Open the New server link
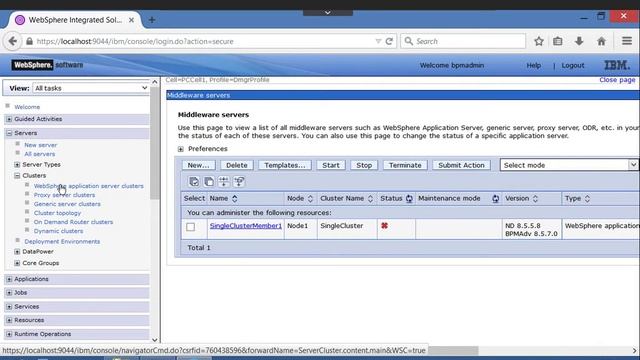This screenshot has width=640, height=360. pyautogui.click(x=40, y=145)
